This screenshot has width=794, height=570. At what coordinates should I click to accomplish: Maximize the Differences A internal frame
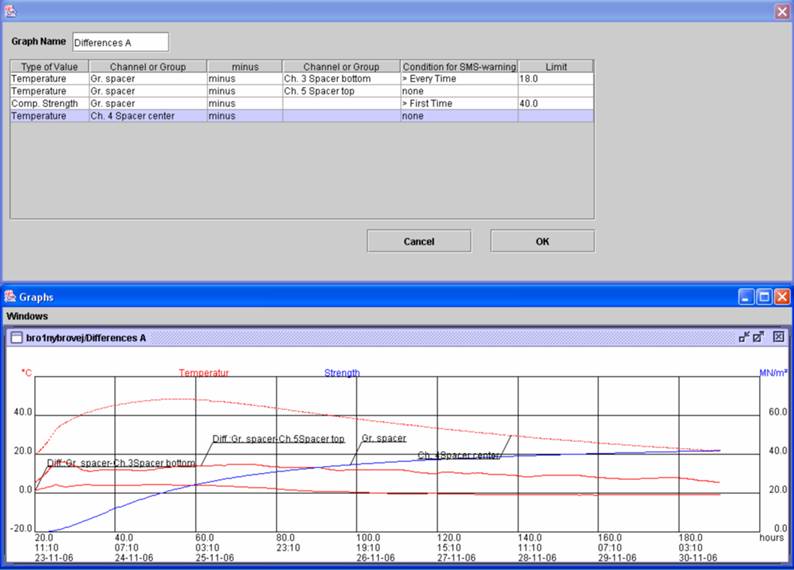tap(758, 337)
